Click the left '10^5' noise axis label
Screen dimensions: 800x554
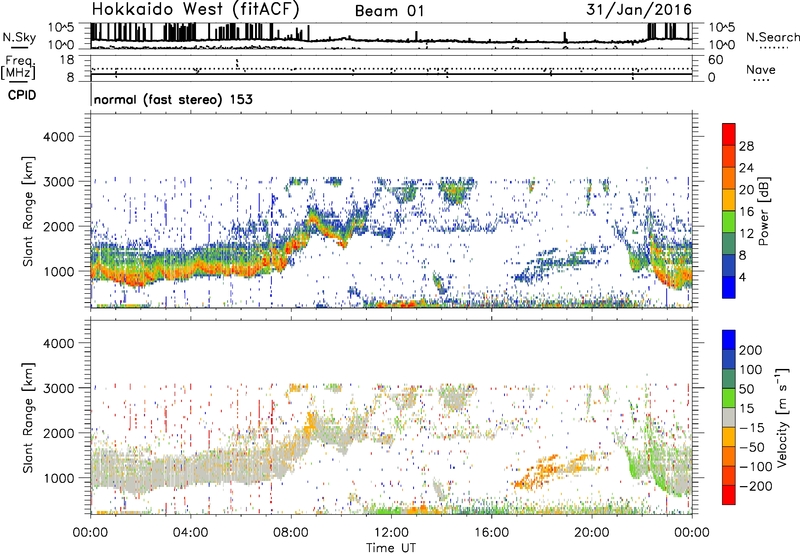tap(61, 27)
